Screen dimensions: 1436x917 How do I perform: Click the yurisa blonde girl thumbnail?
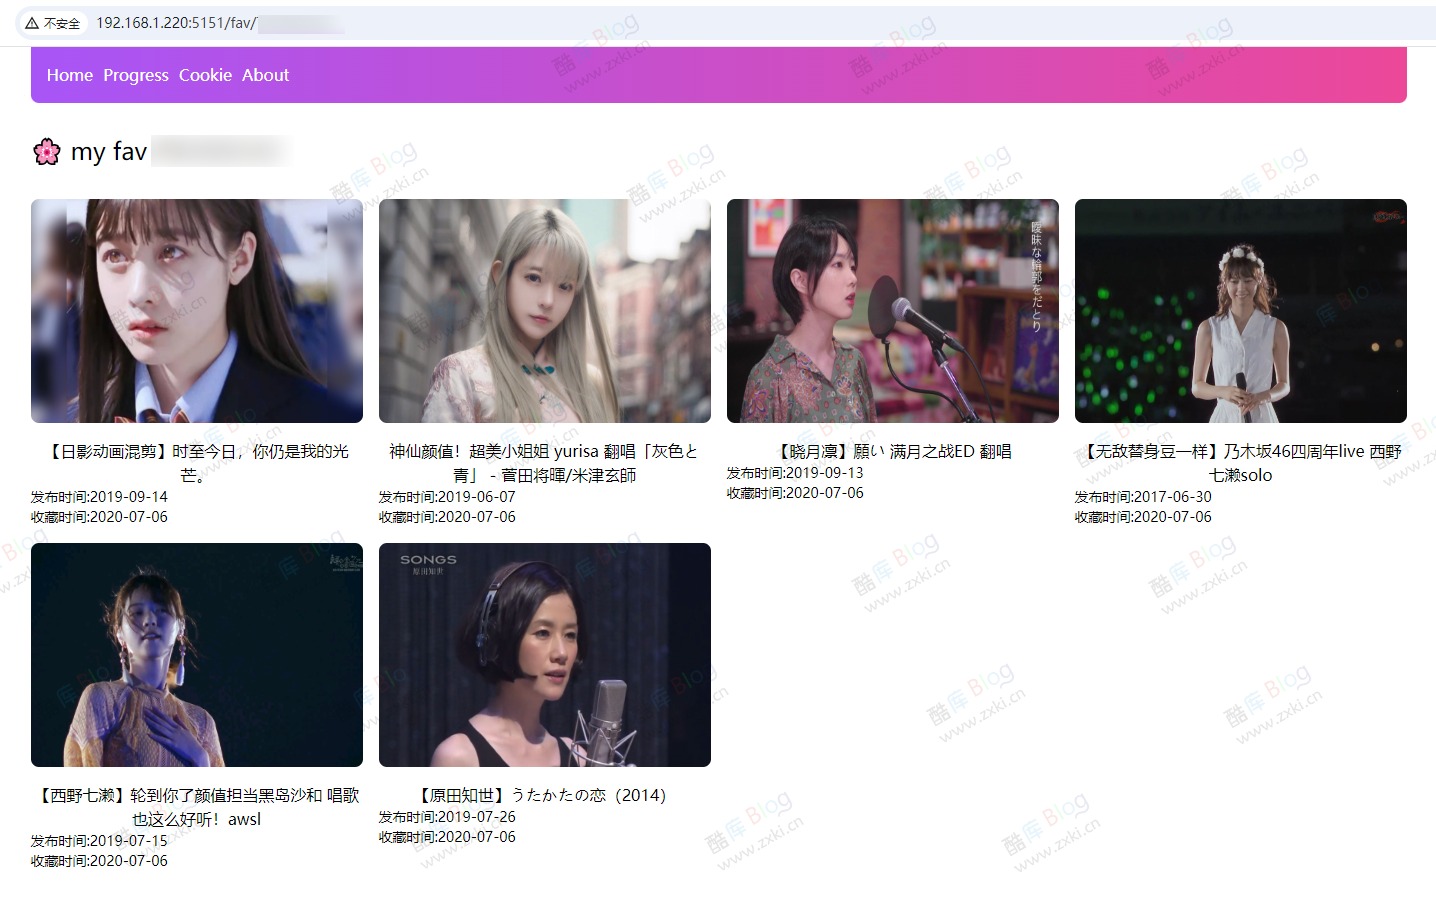(544, 310)
